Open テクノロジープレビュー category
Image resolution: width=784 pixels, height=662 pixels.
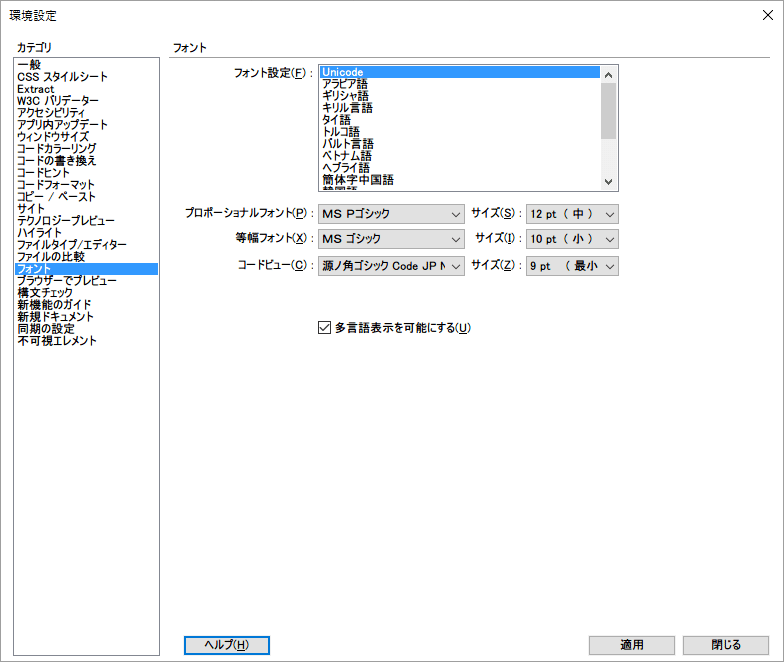click(x=86, y=220)
